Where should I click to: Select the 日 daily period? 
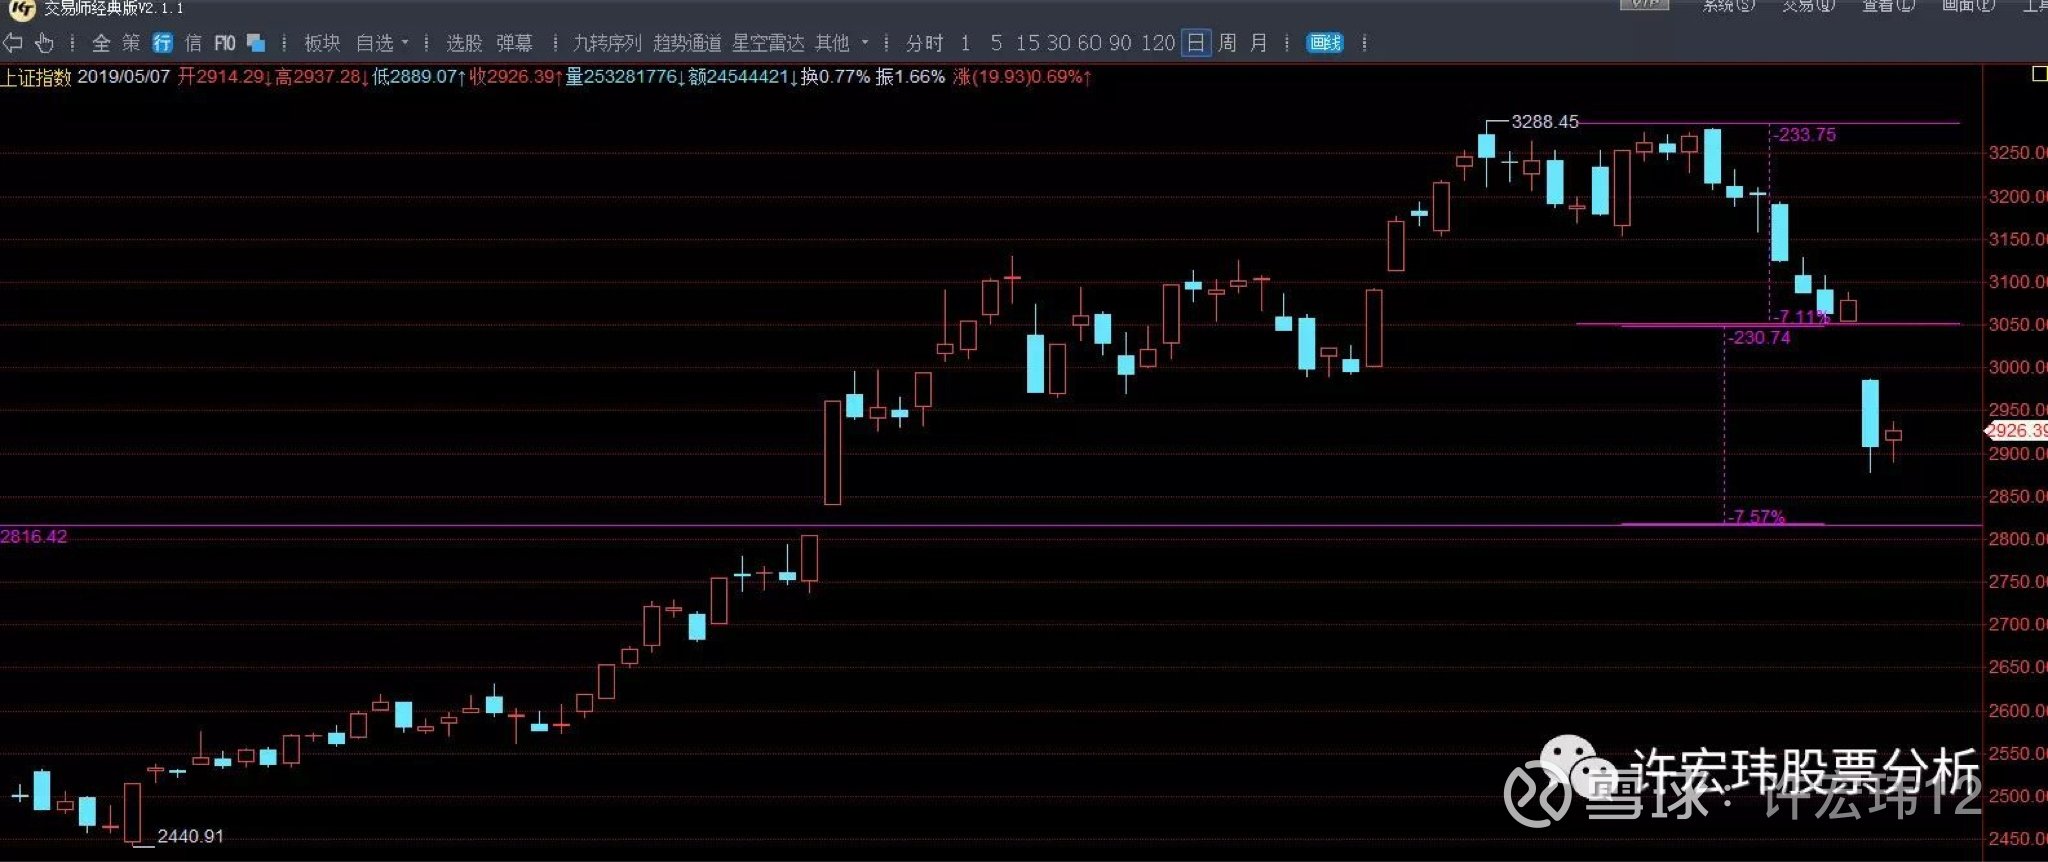tap(1196, 43)
